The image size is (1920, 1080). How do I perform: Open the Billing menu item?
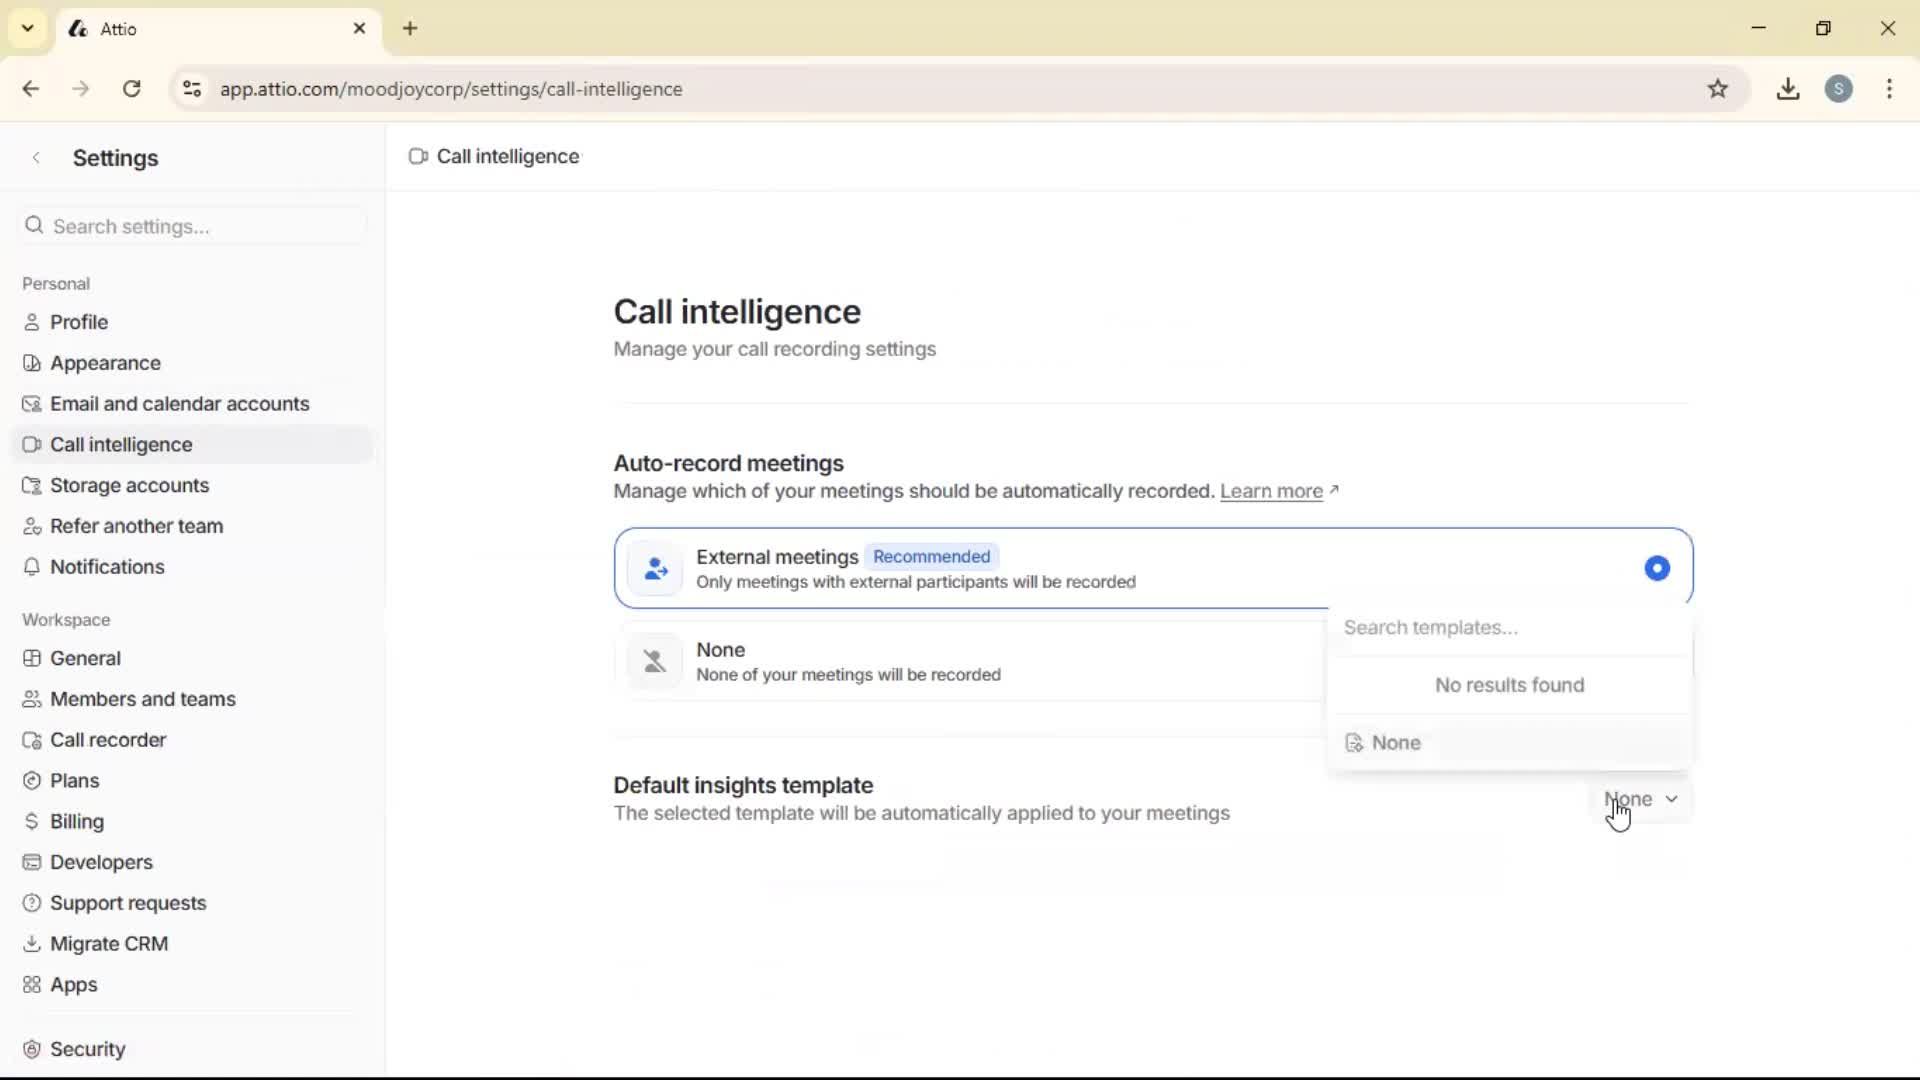pyautogui.click(x=76, y=821)
